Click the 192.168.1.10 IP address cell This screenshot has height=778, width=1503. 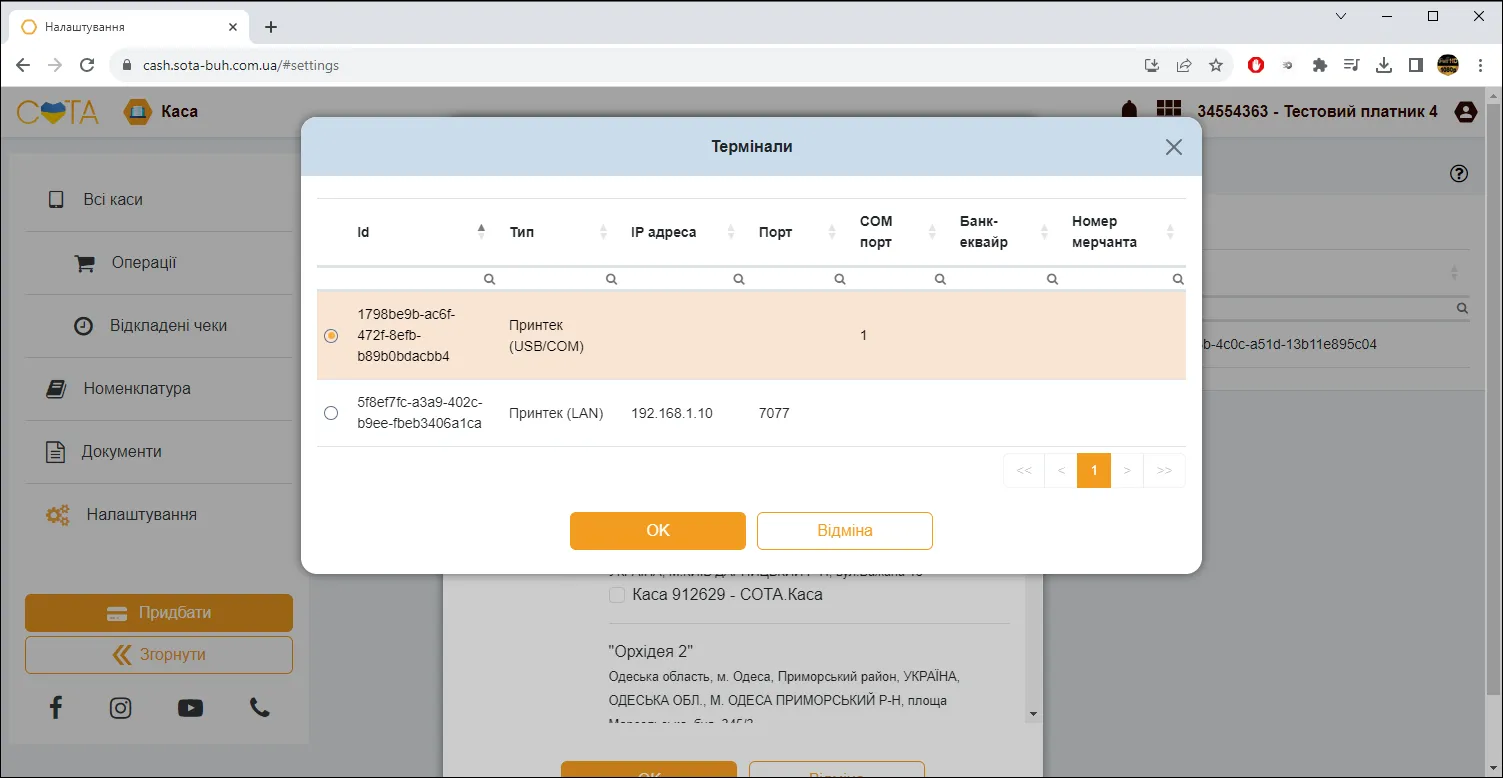pyautogui.click(x=672, y=413)
